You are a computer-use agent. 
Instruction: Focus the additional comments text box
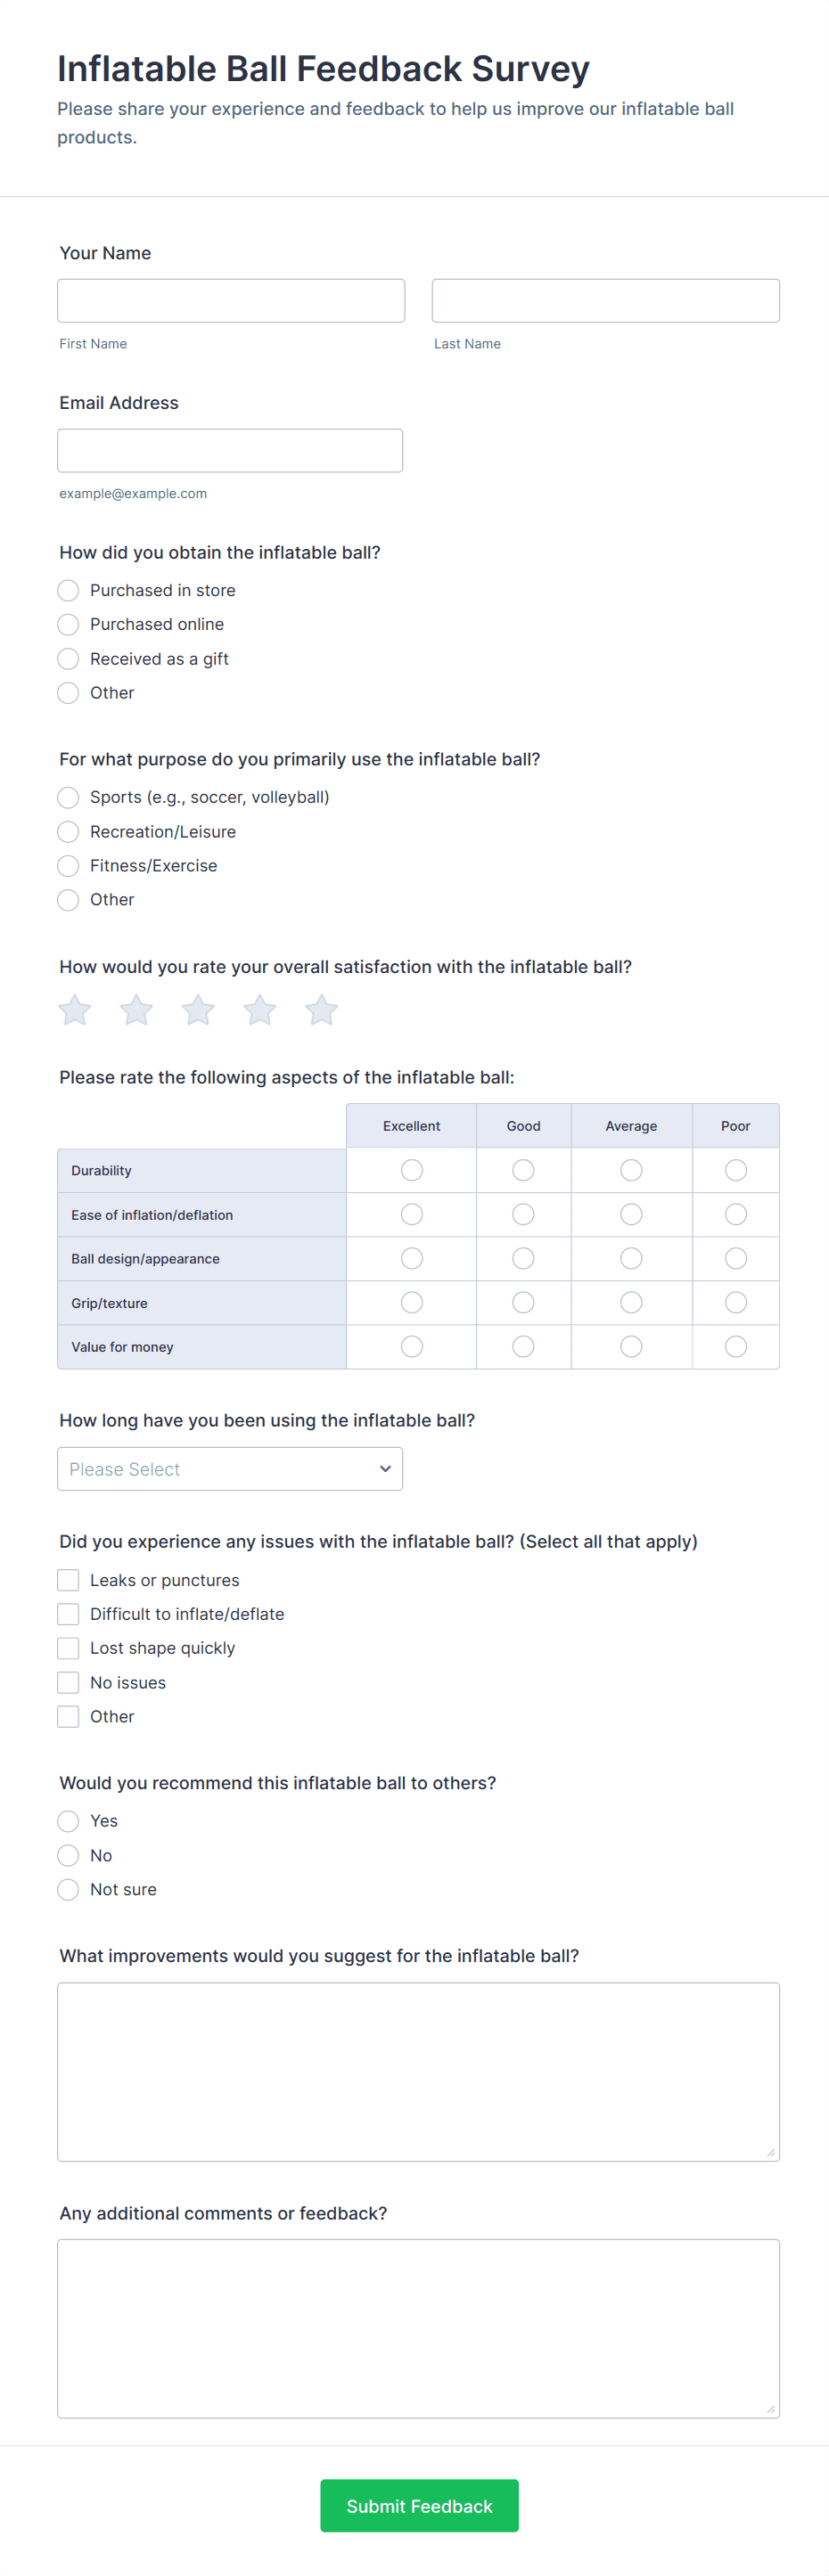(418, 2329)
